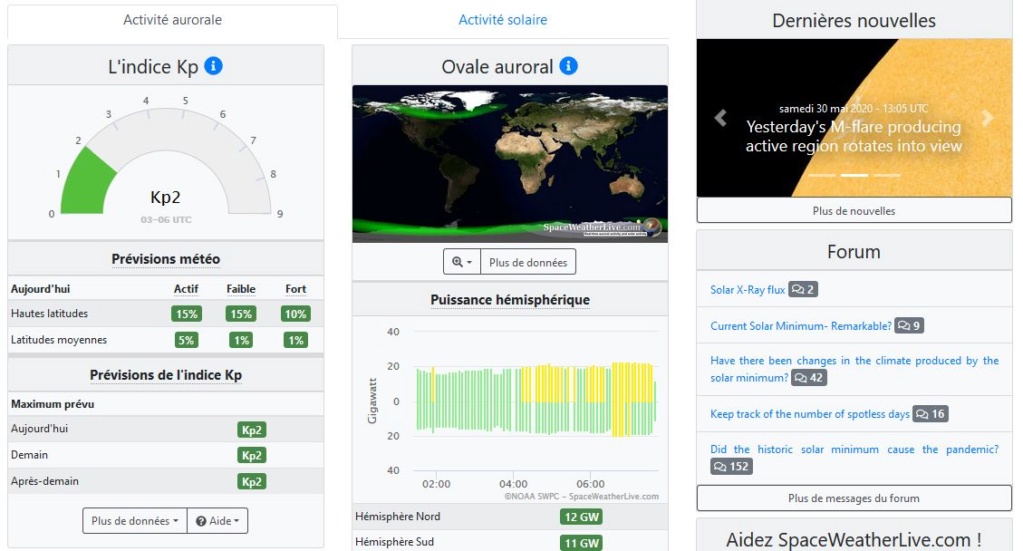Click the auroral oval world map image
The width and height of the screenshot is (1023, 551).
tap(510, 164)
